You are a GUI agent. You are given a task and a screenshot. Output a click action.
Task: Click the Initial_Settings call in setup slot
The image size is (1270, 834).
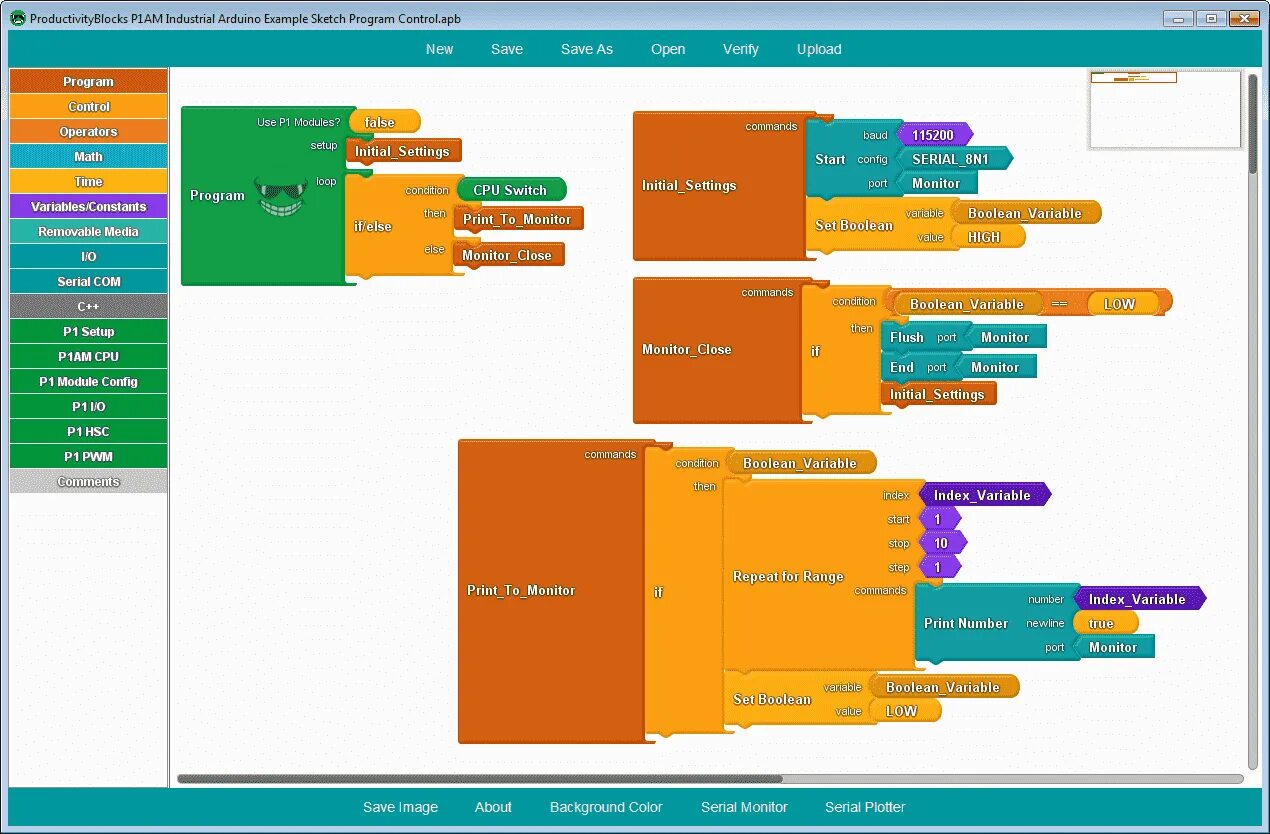pos(402,151)
